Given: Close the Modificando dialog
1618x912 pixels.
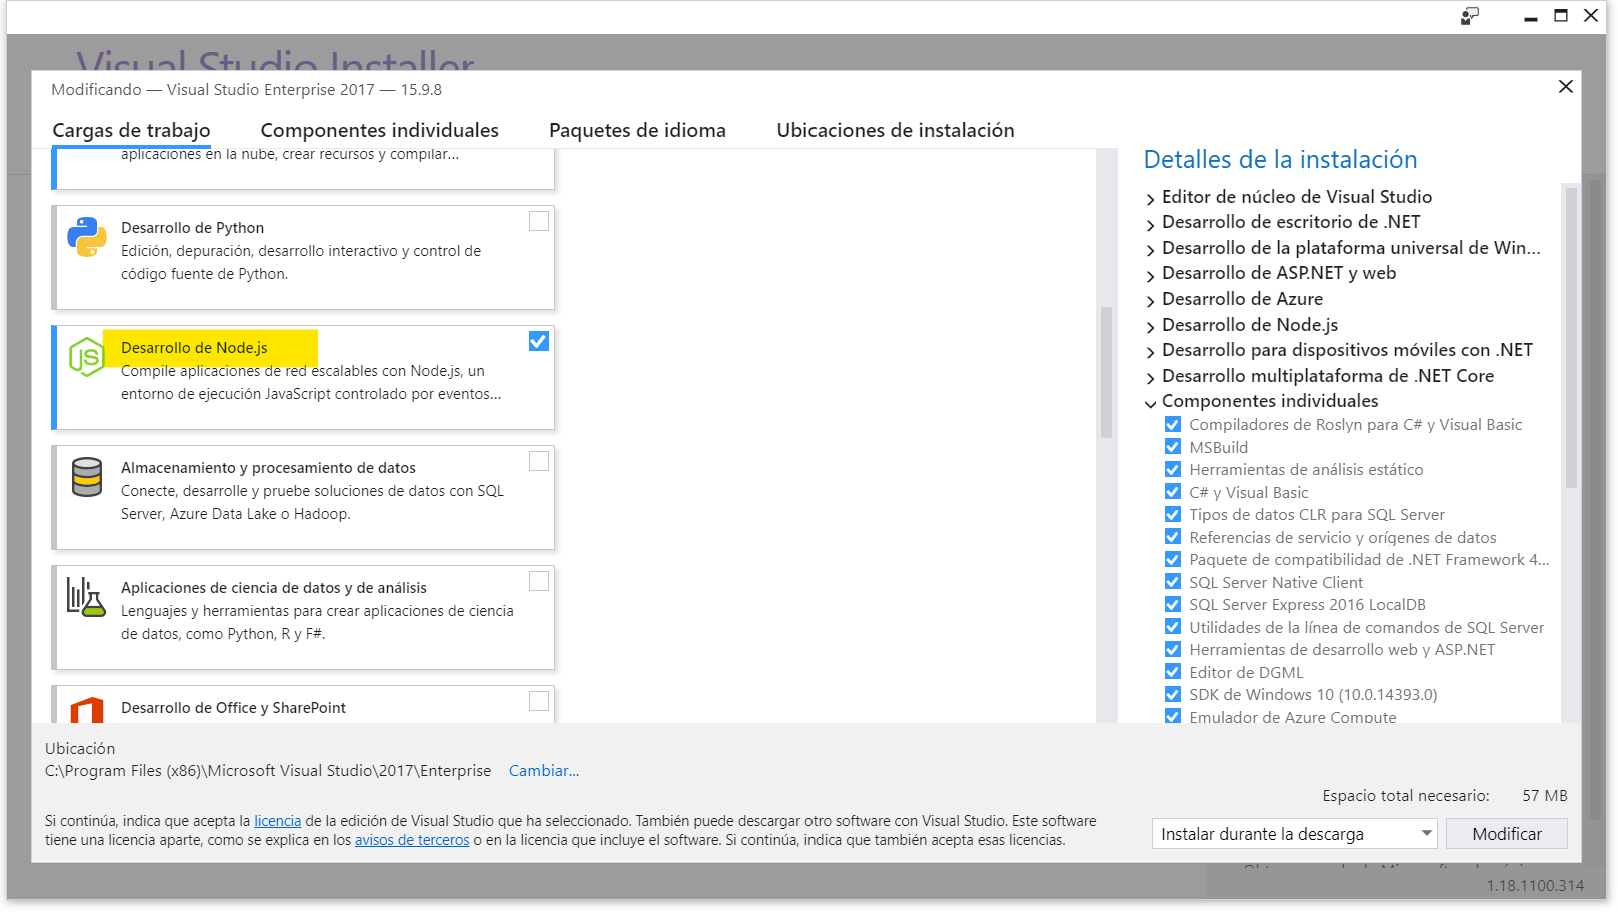Looking at the screenshot, I should pos(1566,87).
